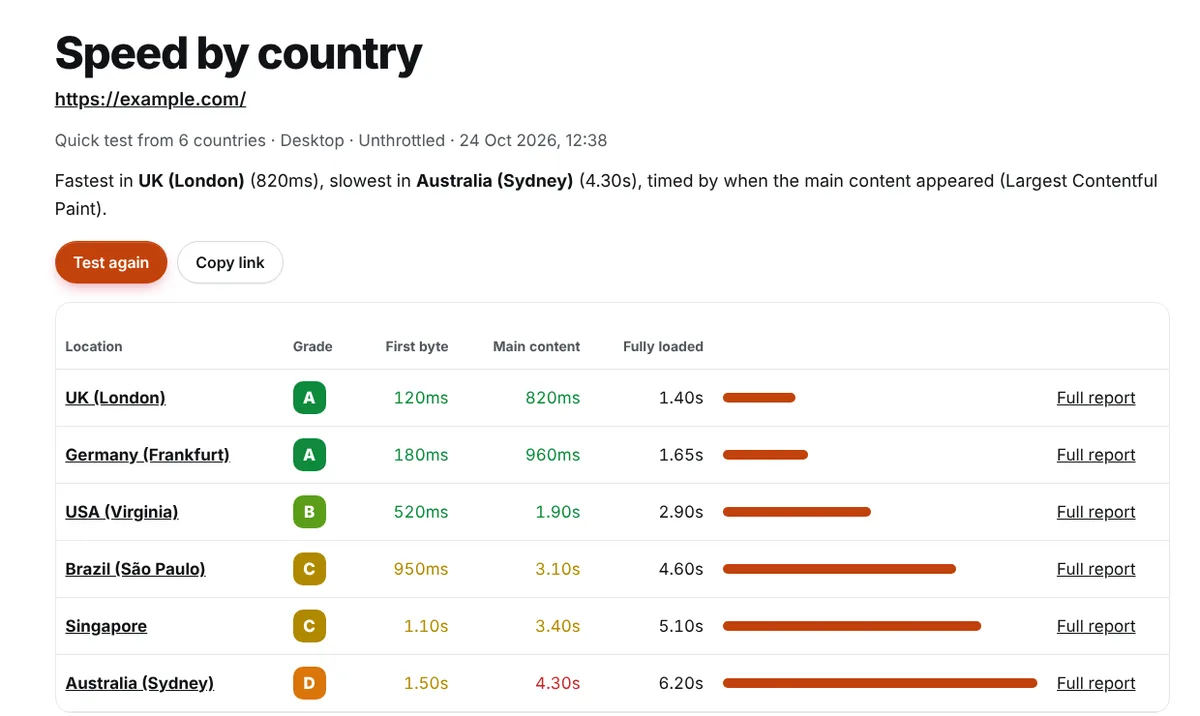
Task: Open Full report for Singapore
Action: [x=1096, y=626]
